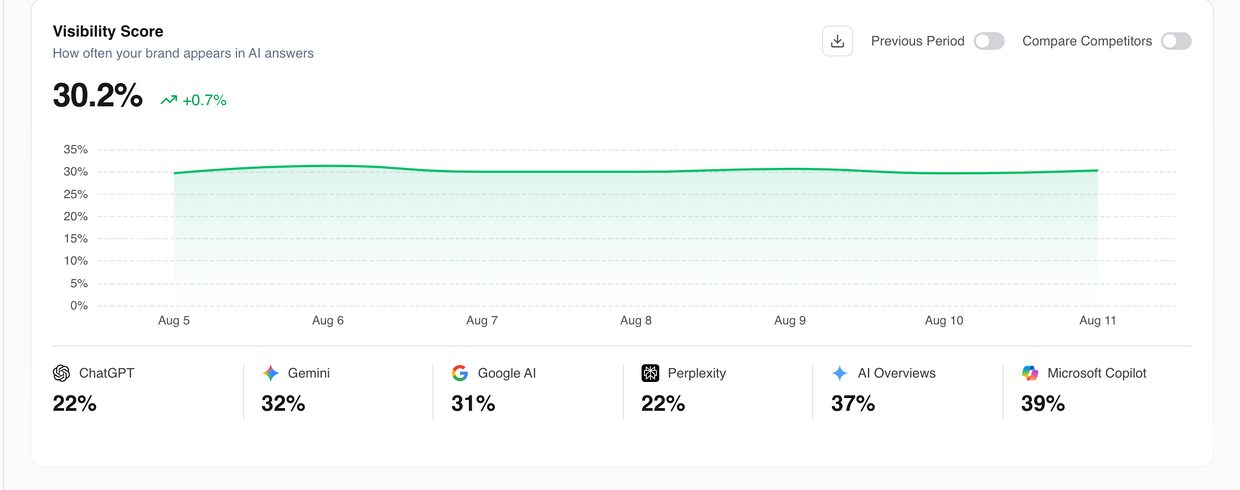Click the 25% y-axis label

(76, 194)
